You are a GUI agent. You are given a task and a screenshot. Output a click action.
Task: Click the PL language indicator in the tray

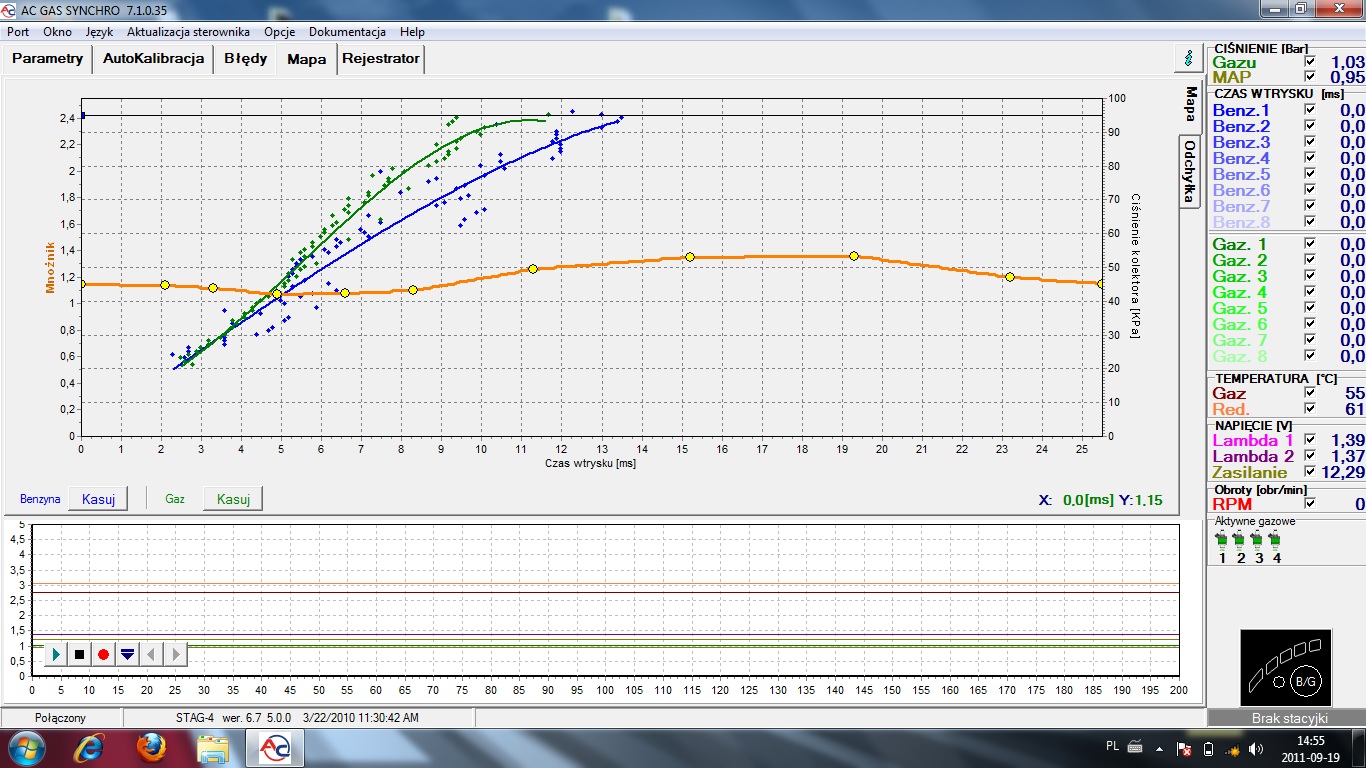(x=1113, y=746)
